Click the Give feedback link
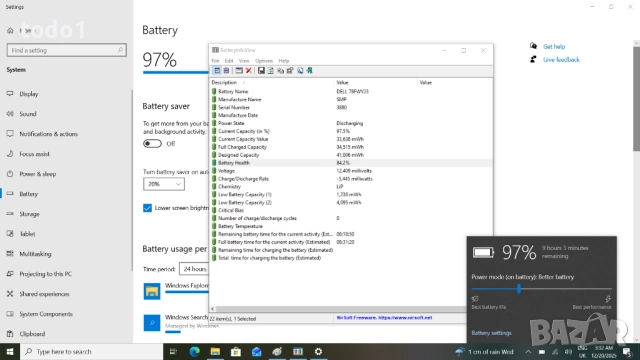The width and height of the screenshot is (640, 360). (561, 60)
